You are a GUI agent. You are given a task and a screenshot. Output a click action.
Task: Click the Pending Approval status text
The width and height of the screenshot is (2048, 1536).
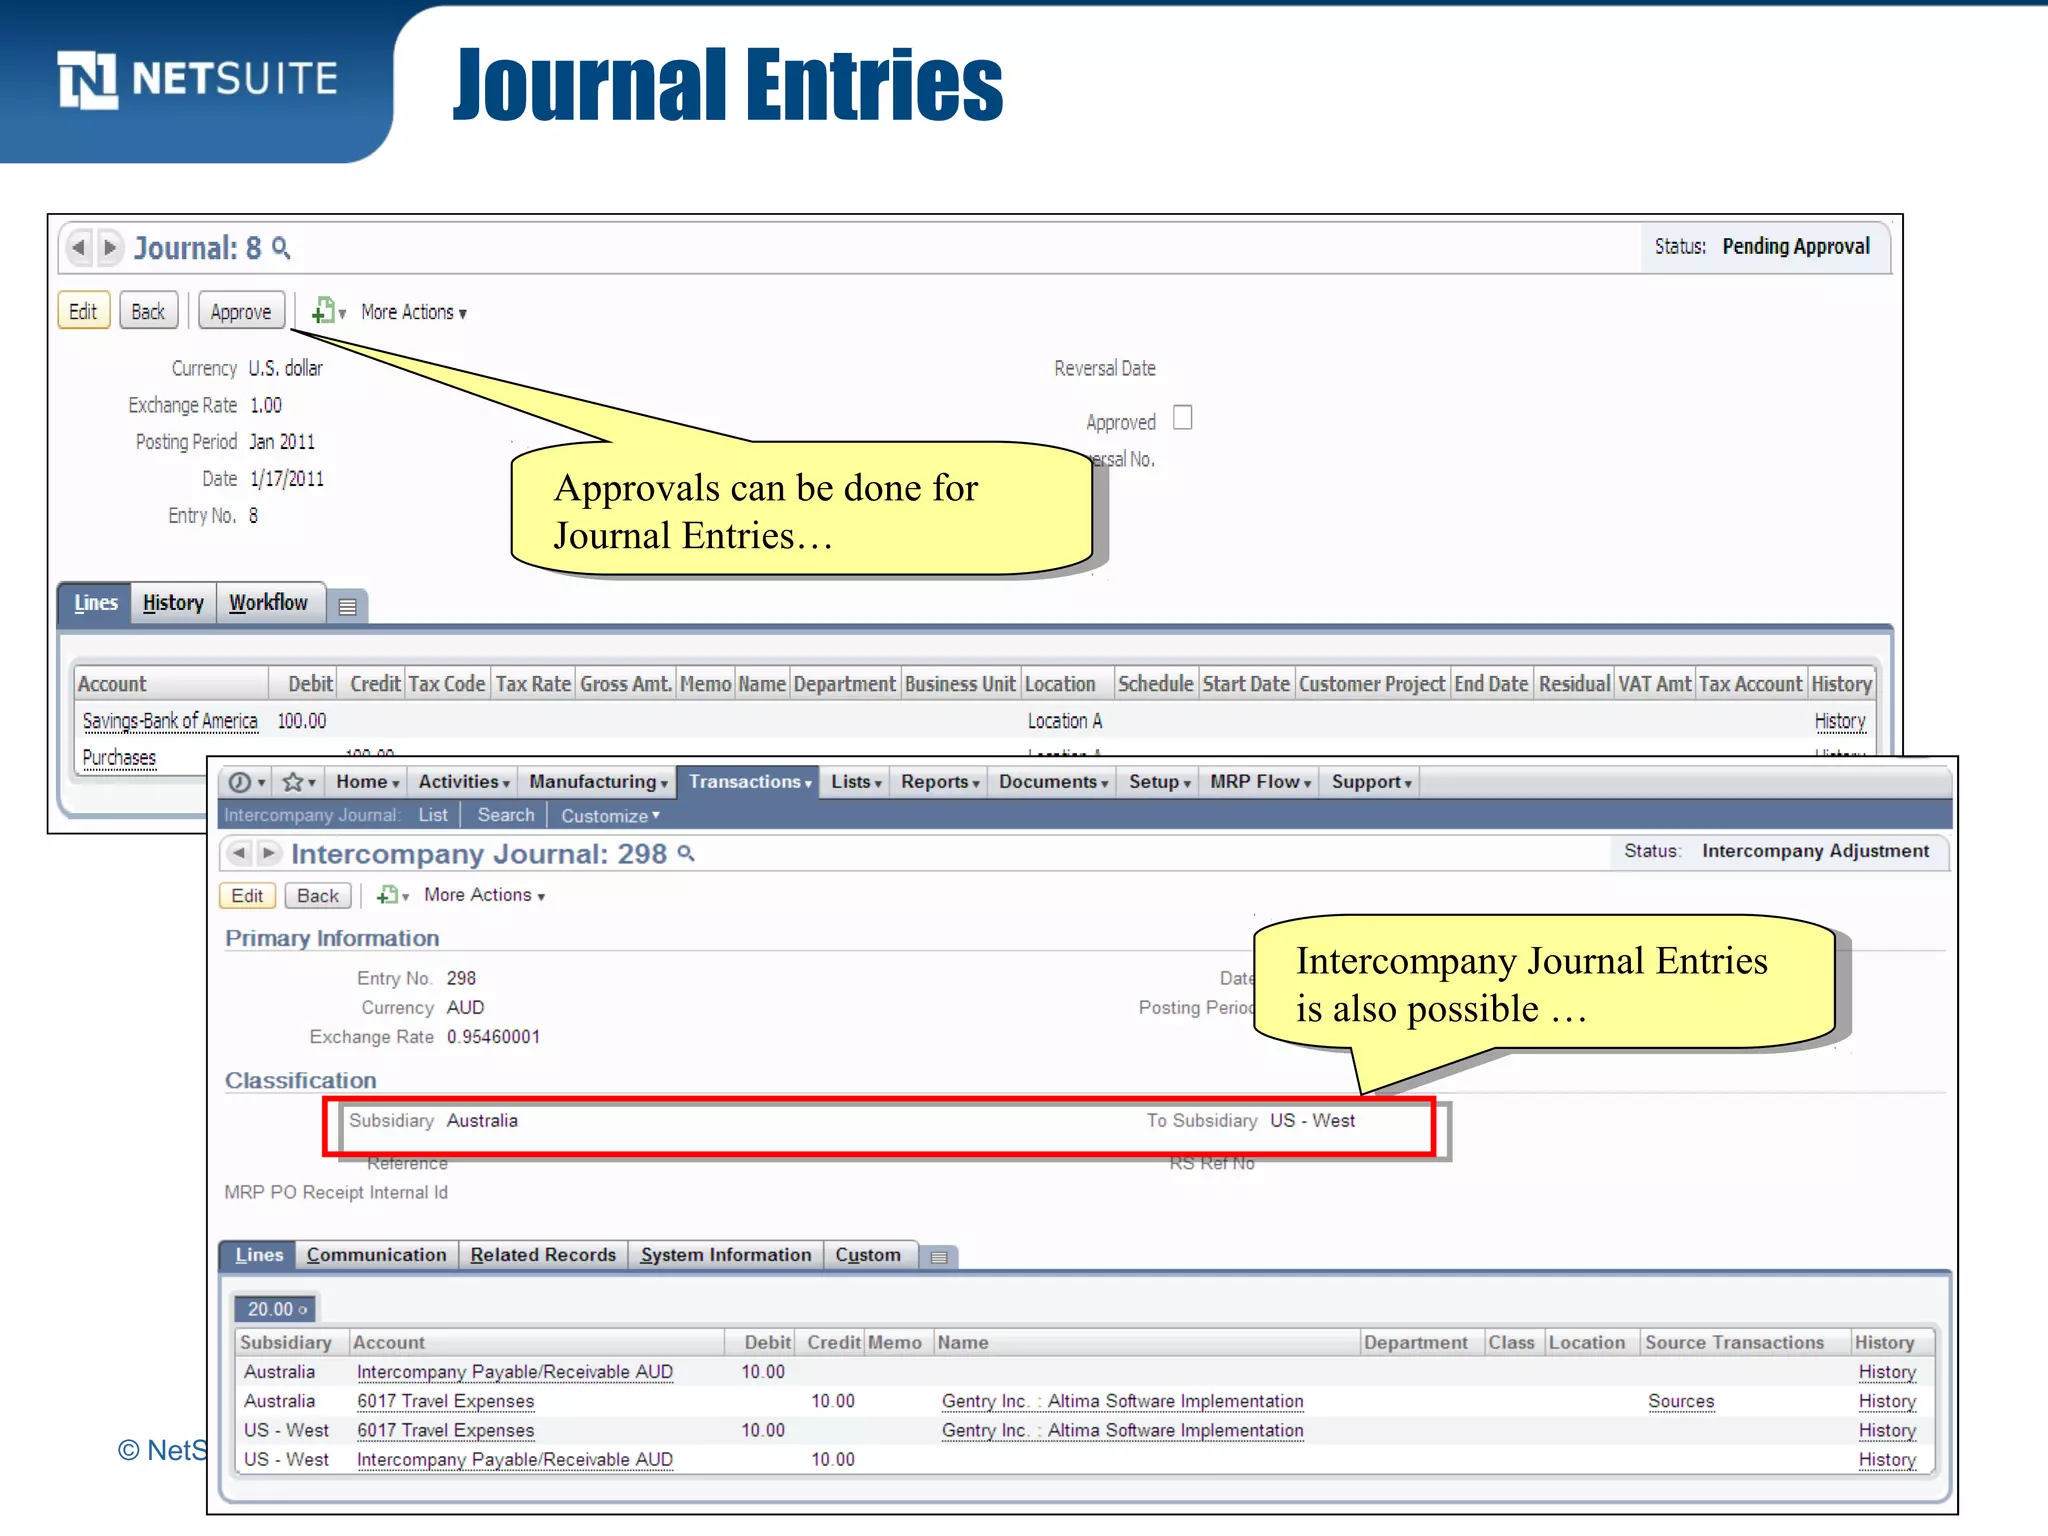(x=1796, y=247)
